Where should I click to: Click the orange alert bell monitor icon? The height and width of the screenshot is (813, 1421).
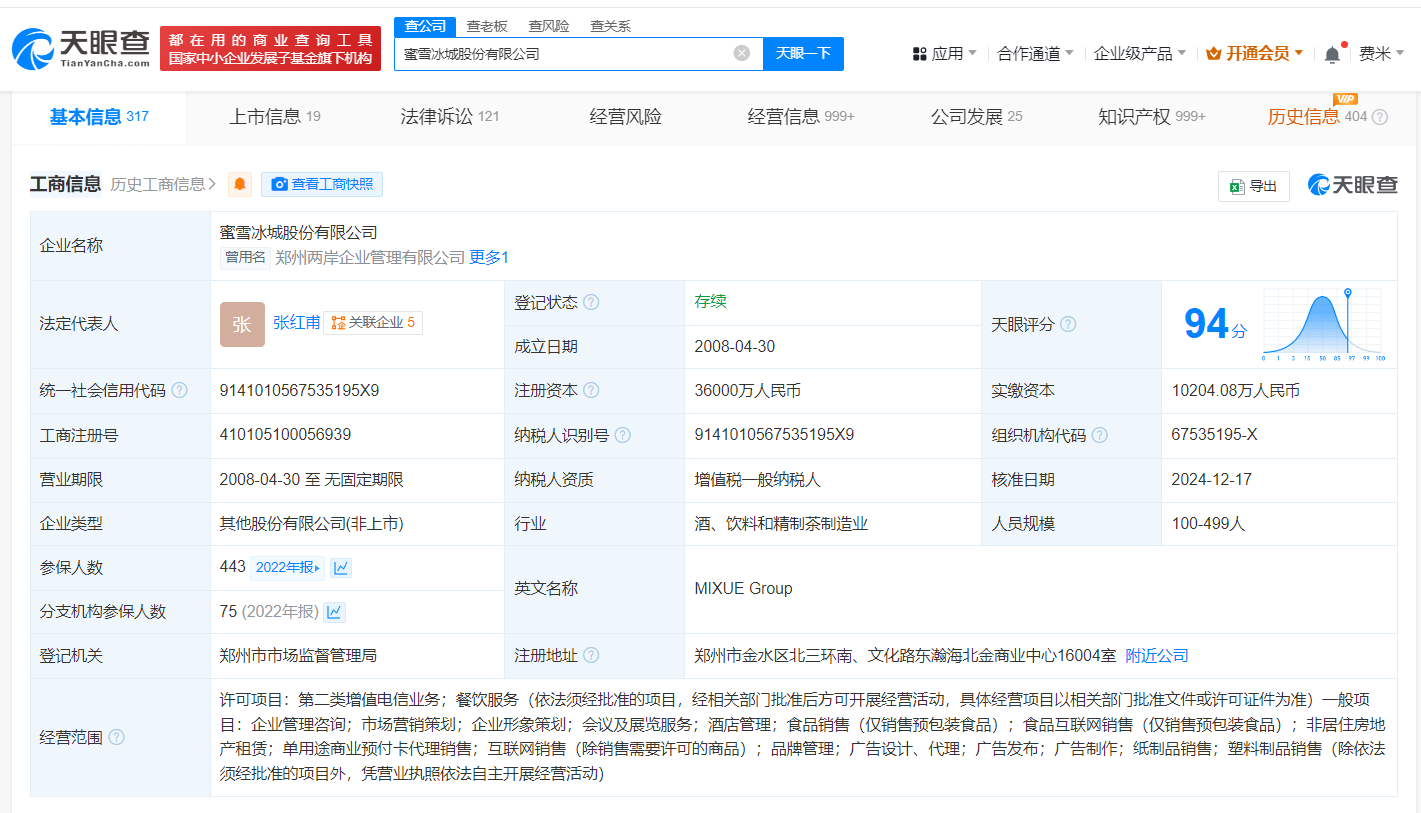tap(240, 184)
